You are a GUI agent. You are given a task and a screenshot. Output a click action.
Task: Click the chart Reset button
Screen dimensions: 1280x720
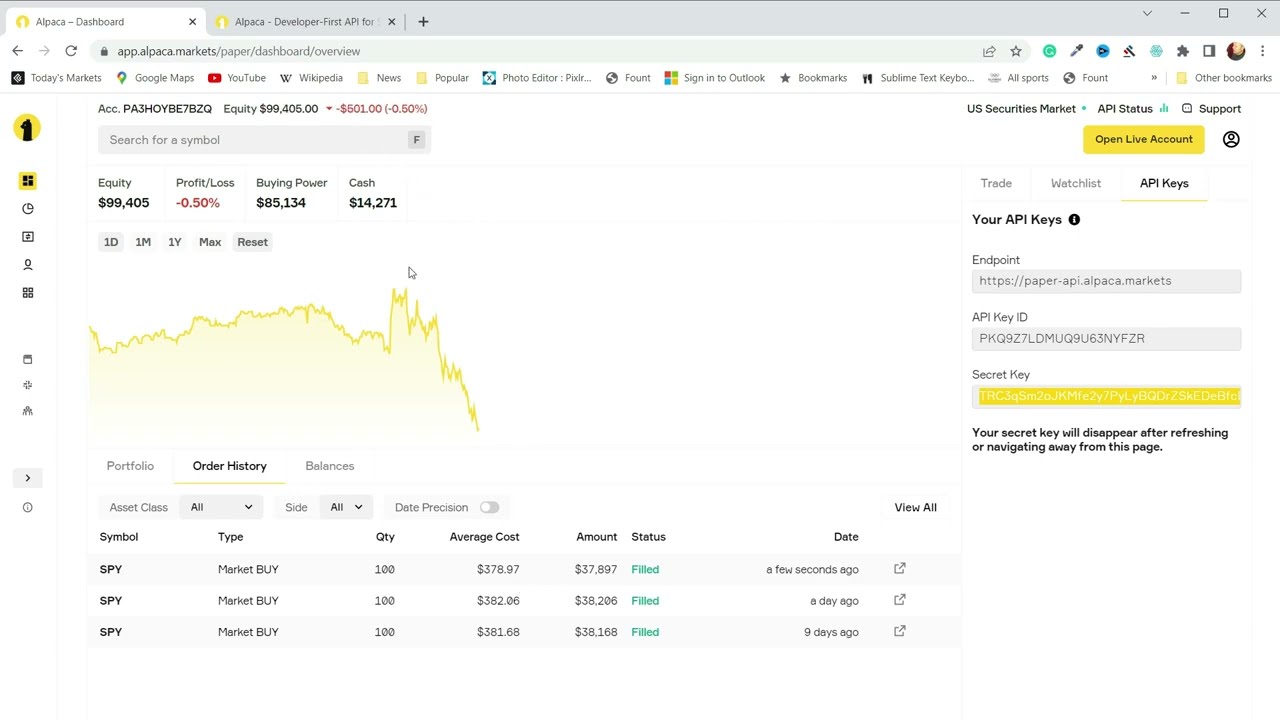tap(252, 242)
